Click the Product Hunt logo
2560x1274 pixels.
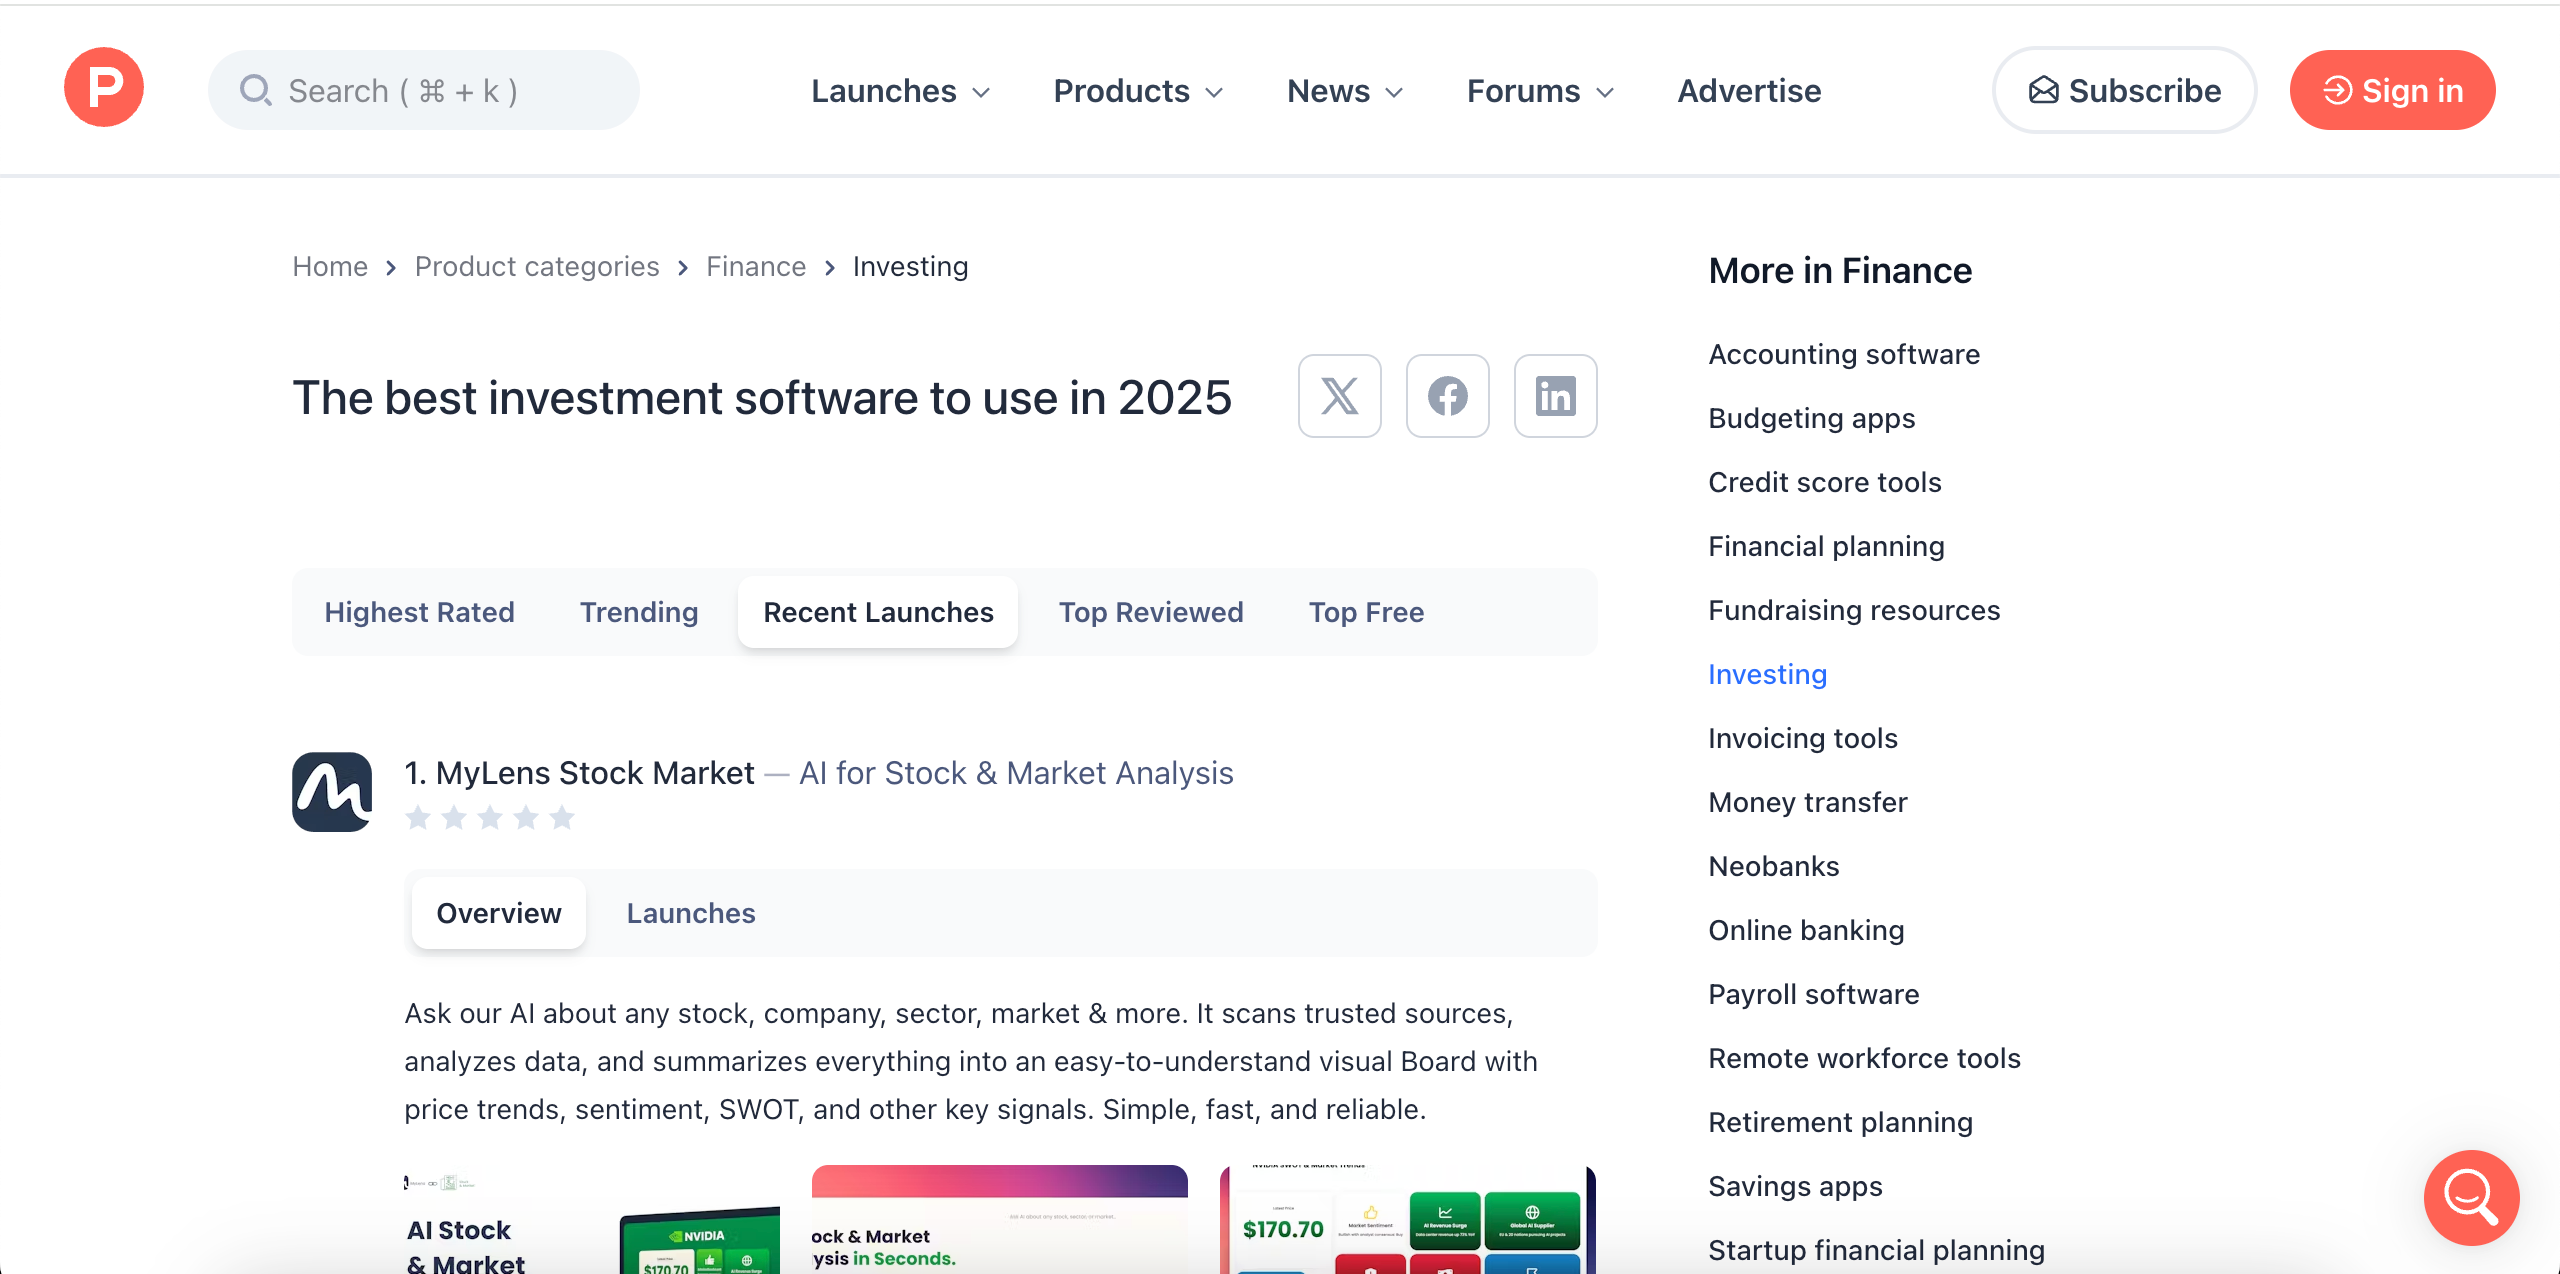104,88
